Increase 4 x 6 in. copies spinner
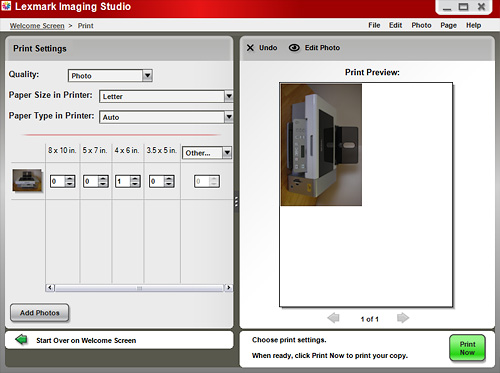Screen dimensions: 500x373 135,179
